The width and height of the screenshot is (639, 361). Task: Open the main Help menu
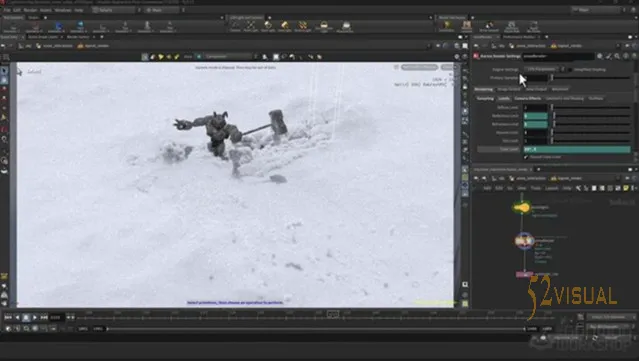click(x=79, y=10)
